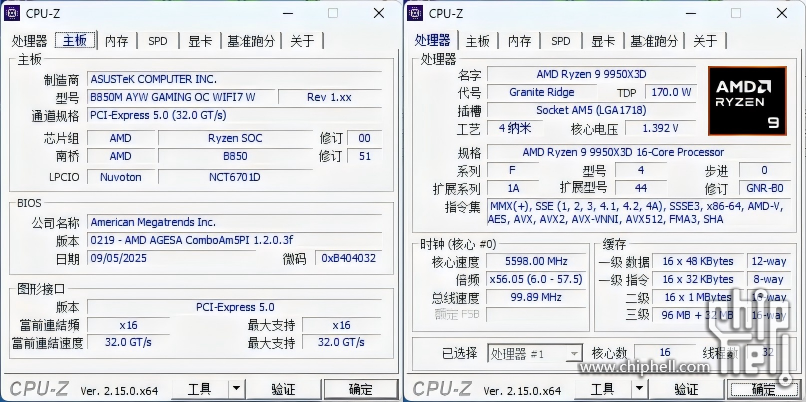Select 处理器 tab in right window
806x402 pixels.
432,40
